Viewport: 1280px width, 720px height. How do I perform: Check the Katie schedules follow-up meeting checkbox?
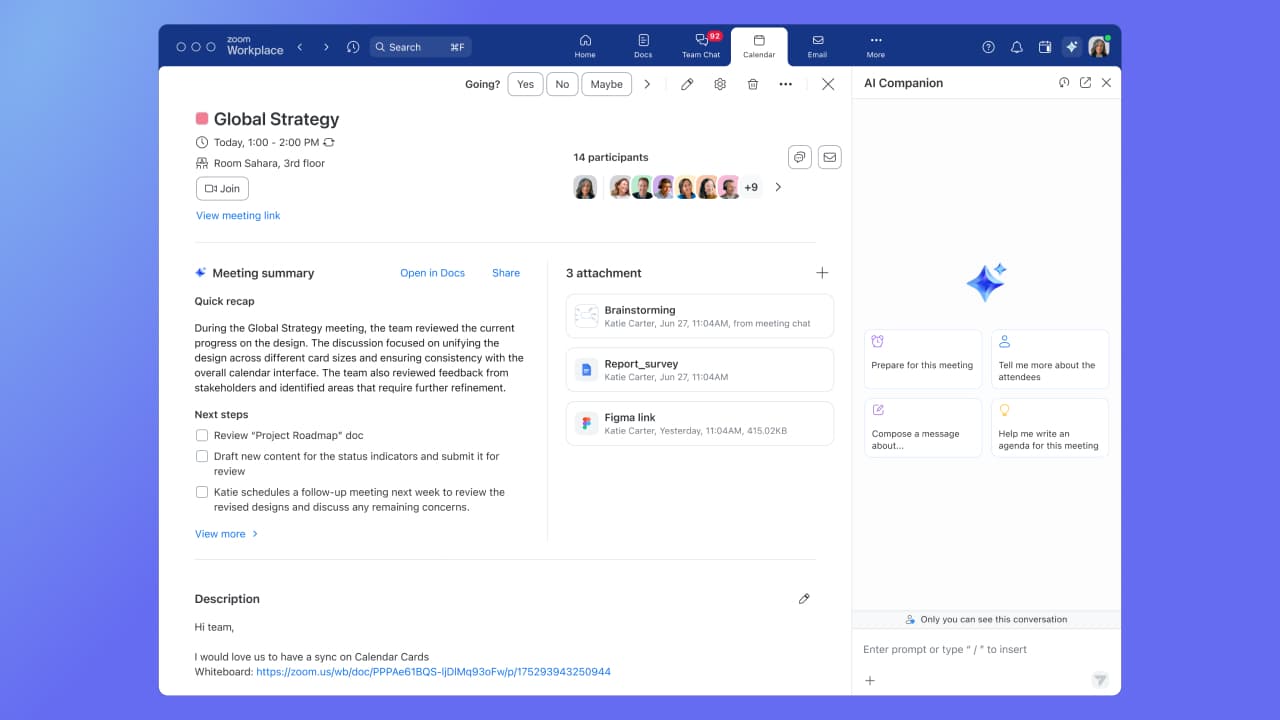coord(202,492)
